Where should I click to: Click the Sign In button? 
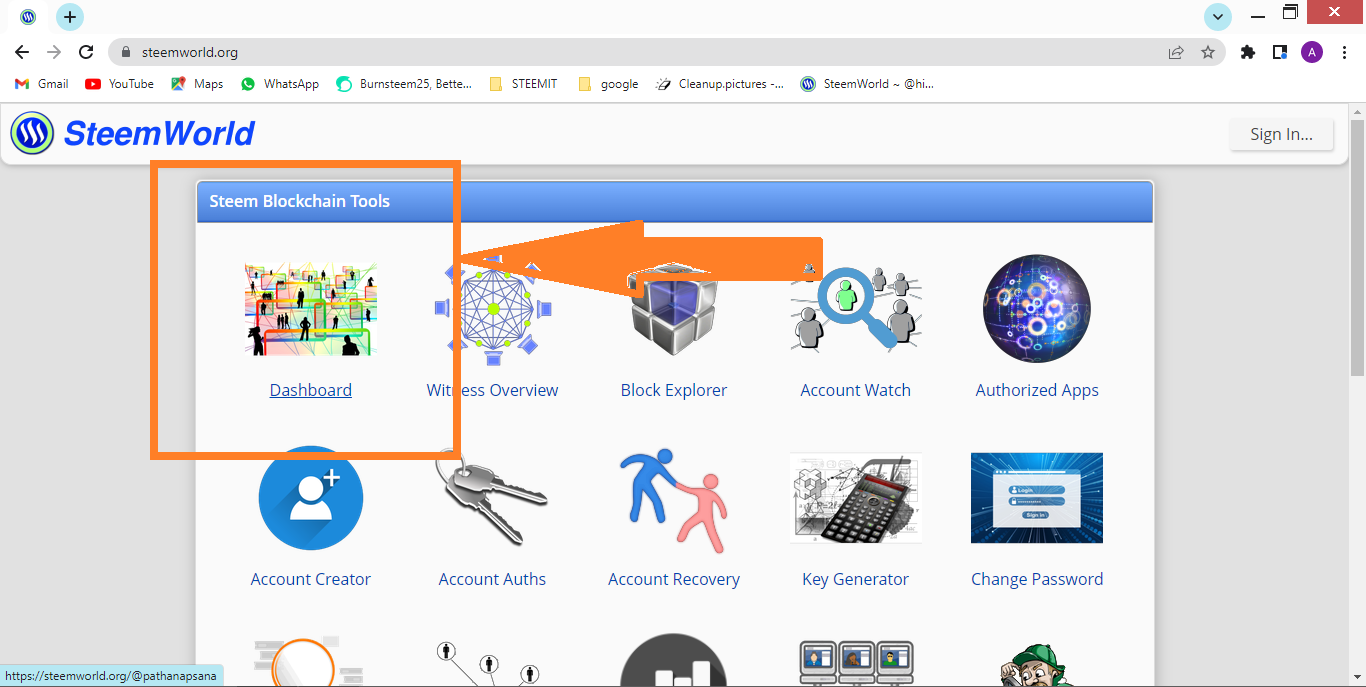pyautogui.click(x=1281, y=133)
